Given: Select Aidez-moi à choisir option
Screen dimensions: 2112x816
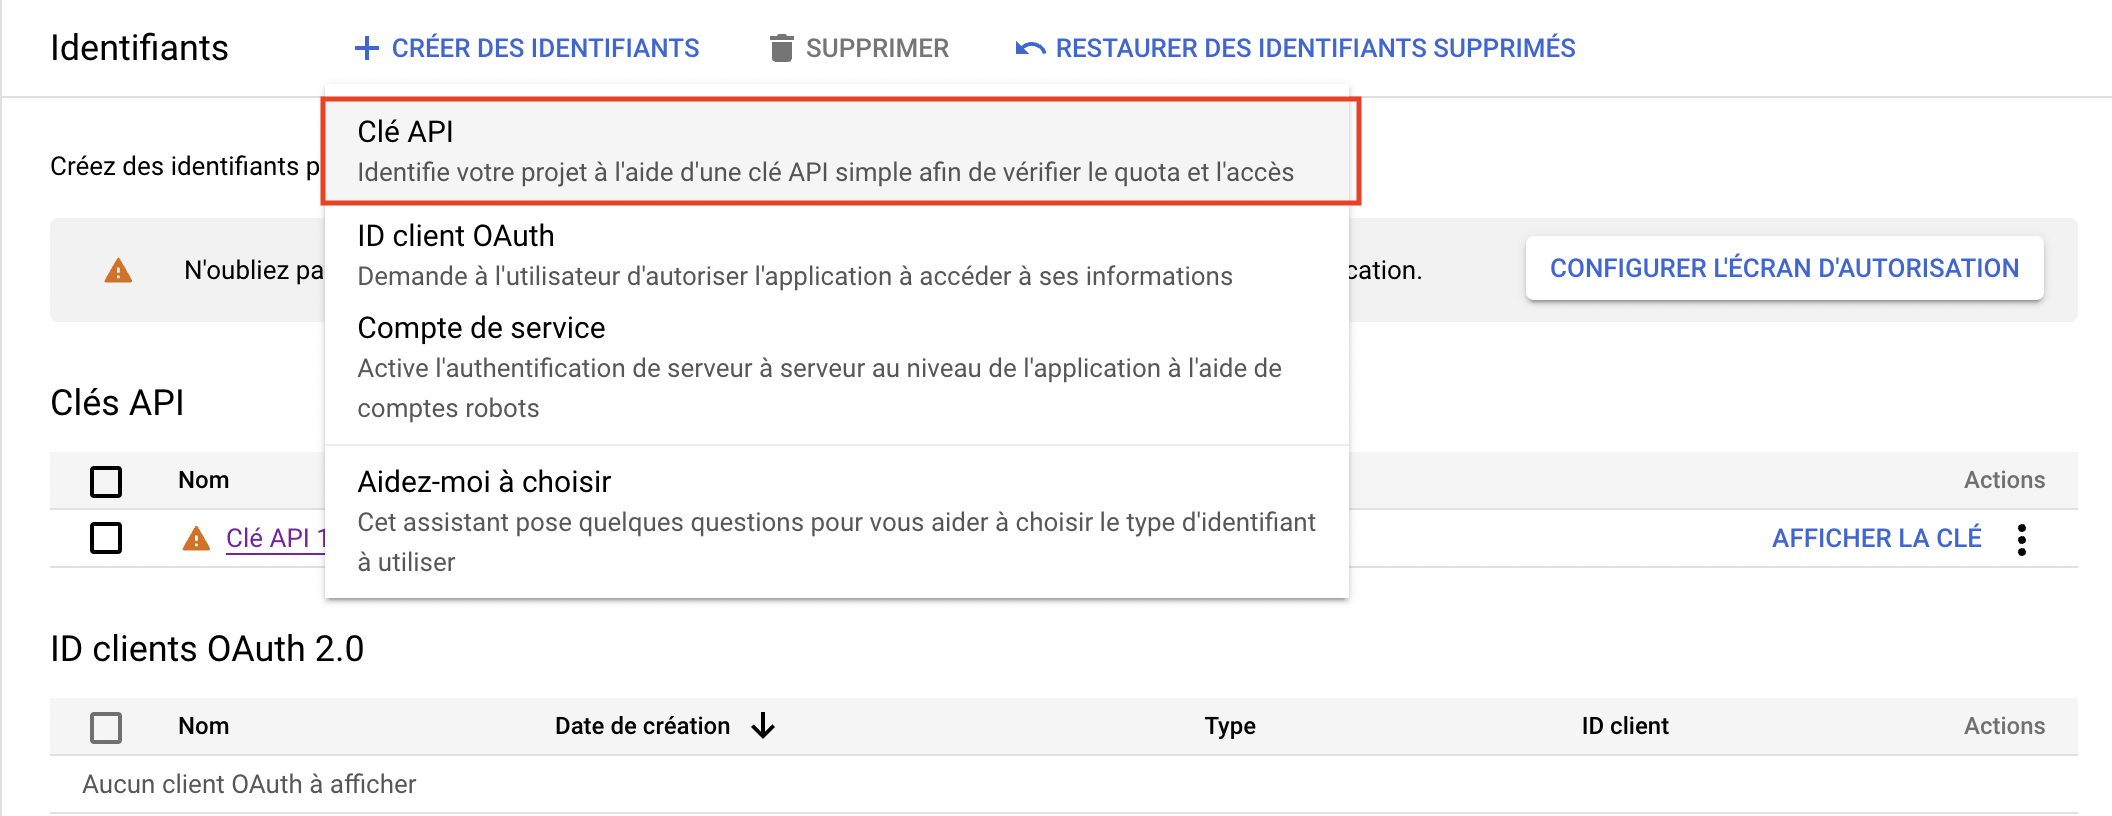Looking at the screenshot, I should pos(838,521).
